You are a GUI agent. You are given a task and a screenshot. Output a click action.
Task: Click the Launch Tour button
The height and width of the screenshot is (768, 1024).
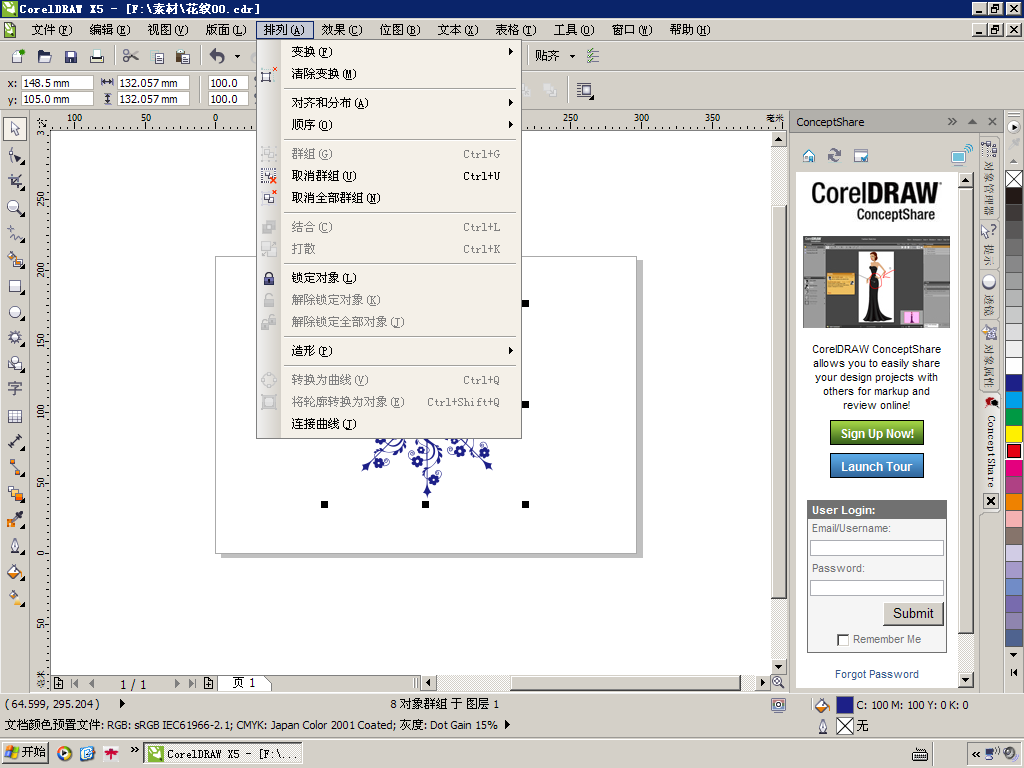[876, 466]
